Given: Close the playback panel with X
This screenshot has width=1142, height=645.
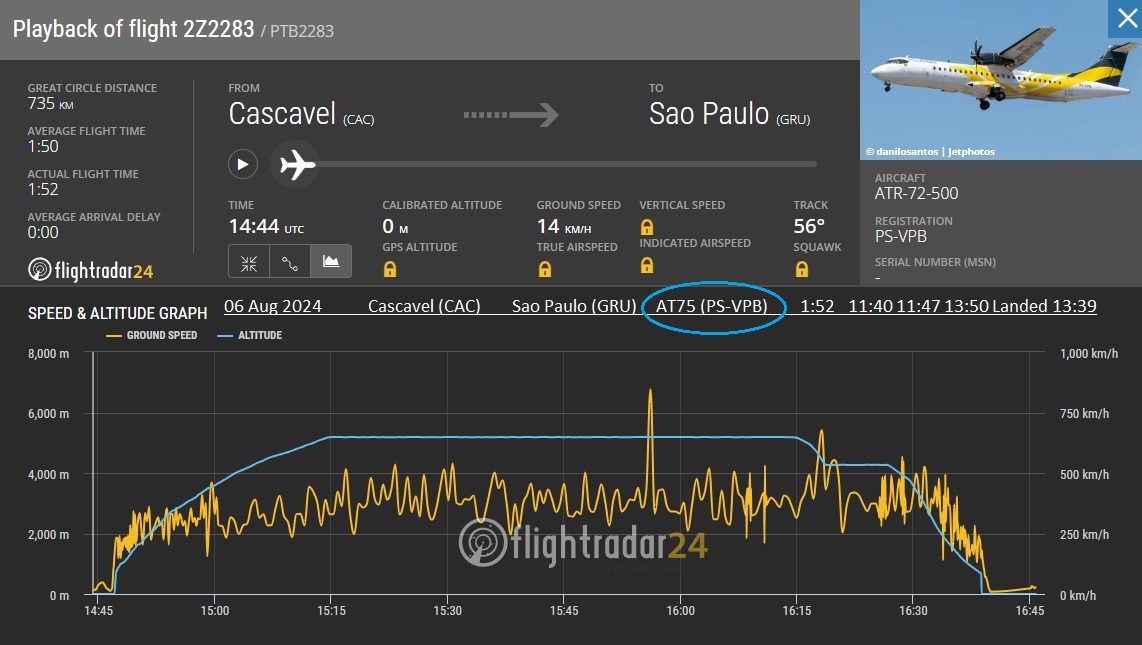Looking at the screenshot, I should pos(1123,19).
